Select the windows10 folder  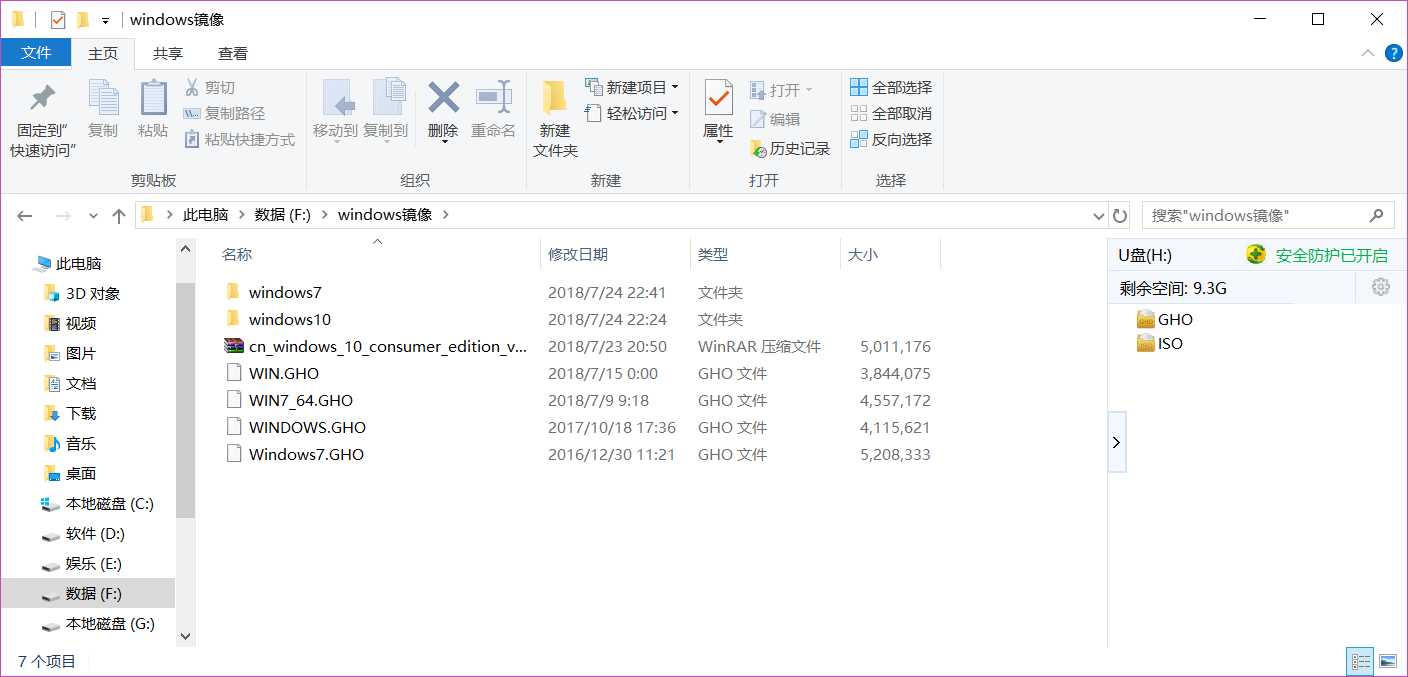coord(290,319)
